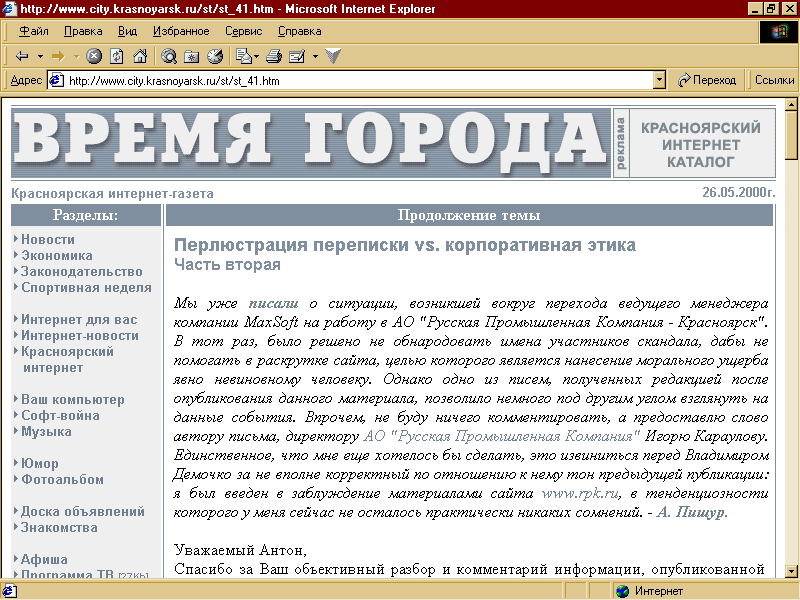This screenshot has width=800, height=600.
Task: Click the status bar page icon
Action: [10, 591]
